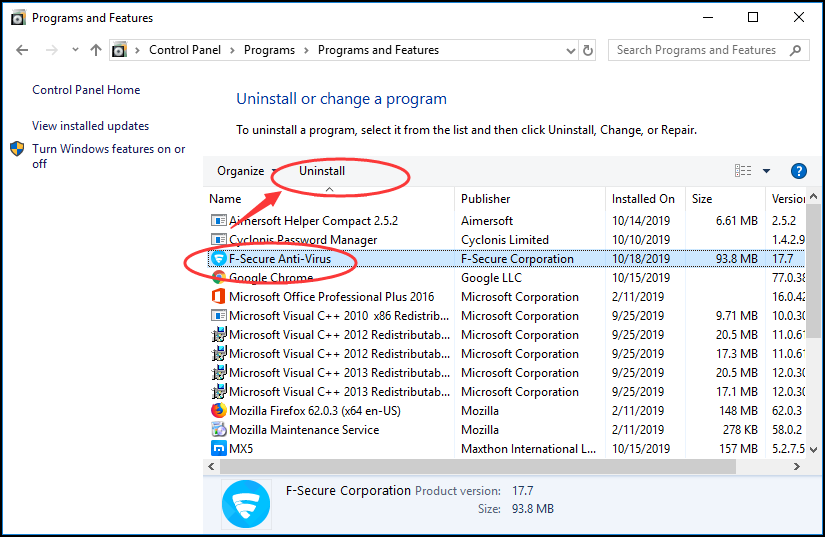The height and width of the screenshot is (537, 825).
Task: Click the Uninstall toolbar button
Action: coord(322,171)
